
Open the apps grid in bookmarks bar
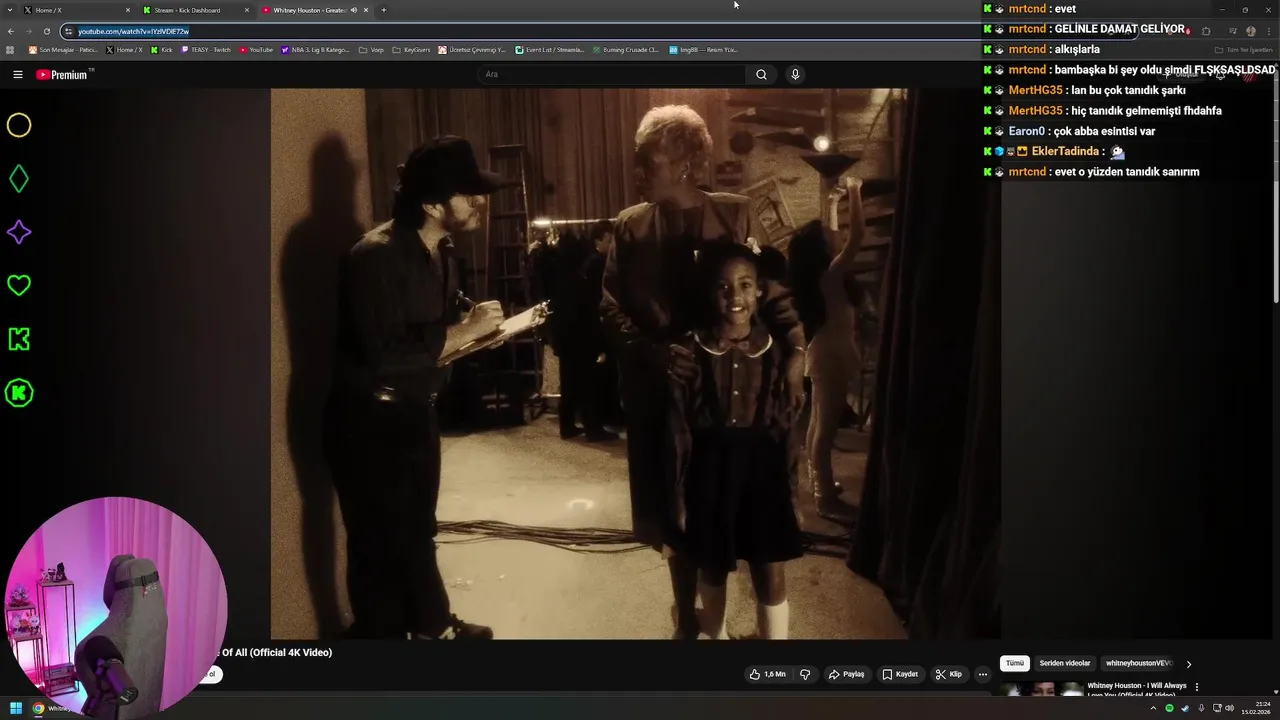click(11, 49)
